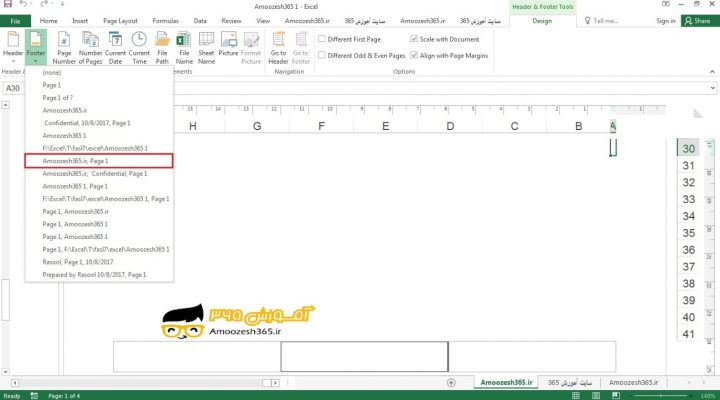Redo action in quick access toolbar
The width and height of the screenshot is (720, 400).
pyautogui.click(x=44, y=4)
